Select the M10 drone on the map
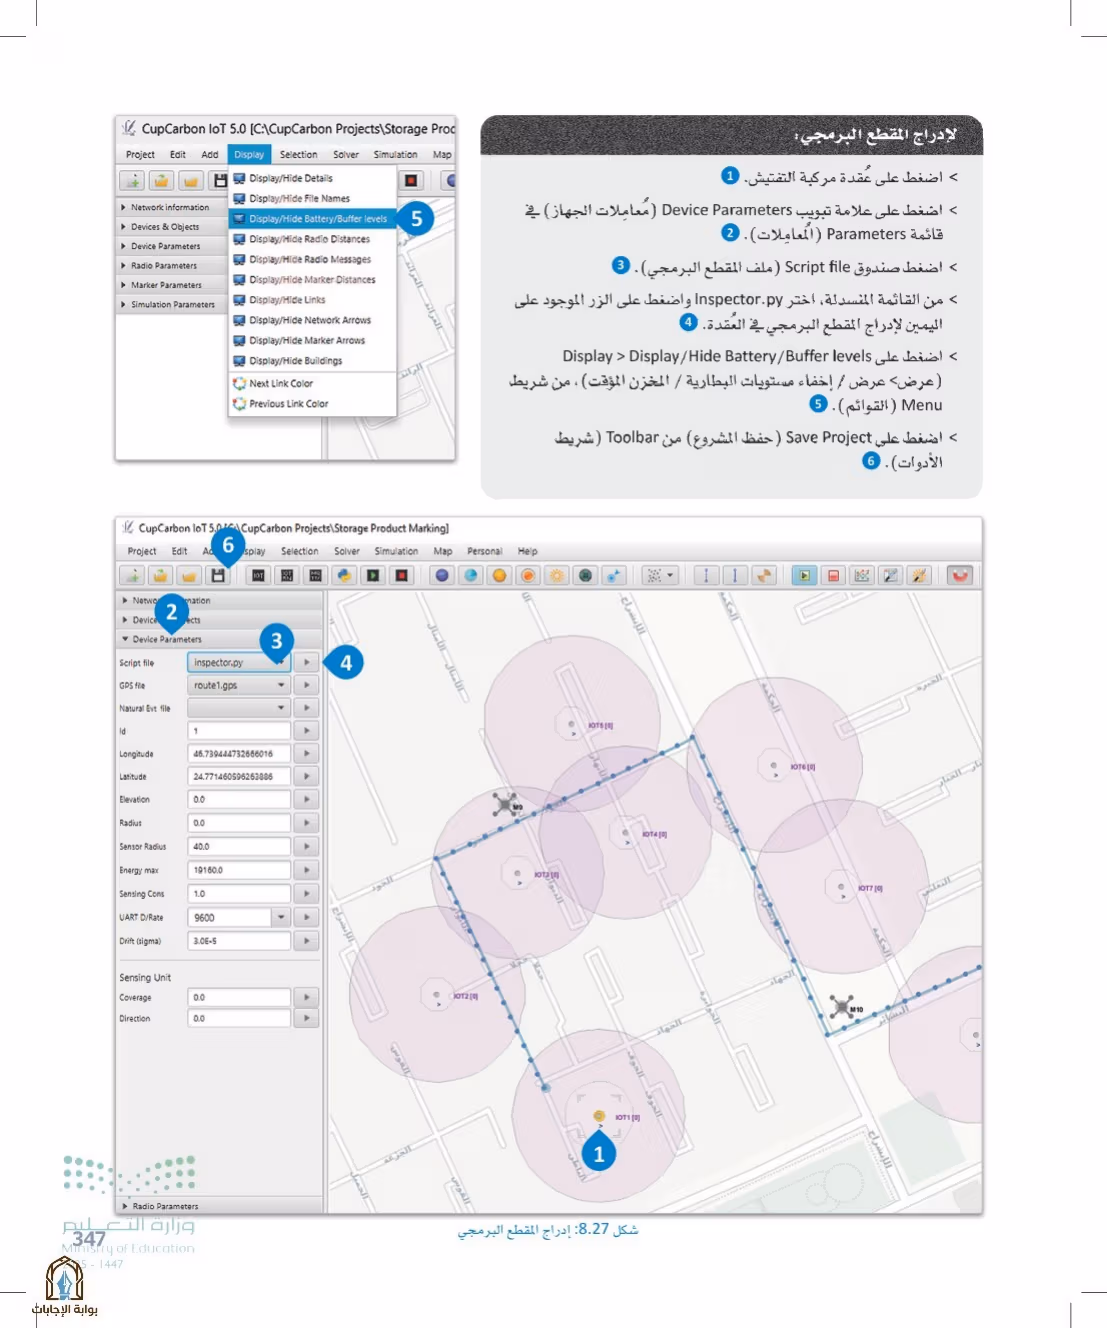The image size is (1107, 1328). tap(841, 1005)
